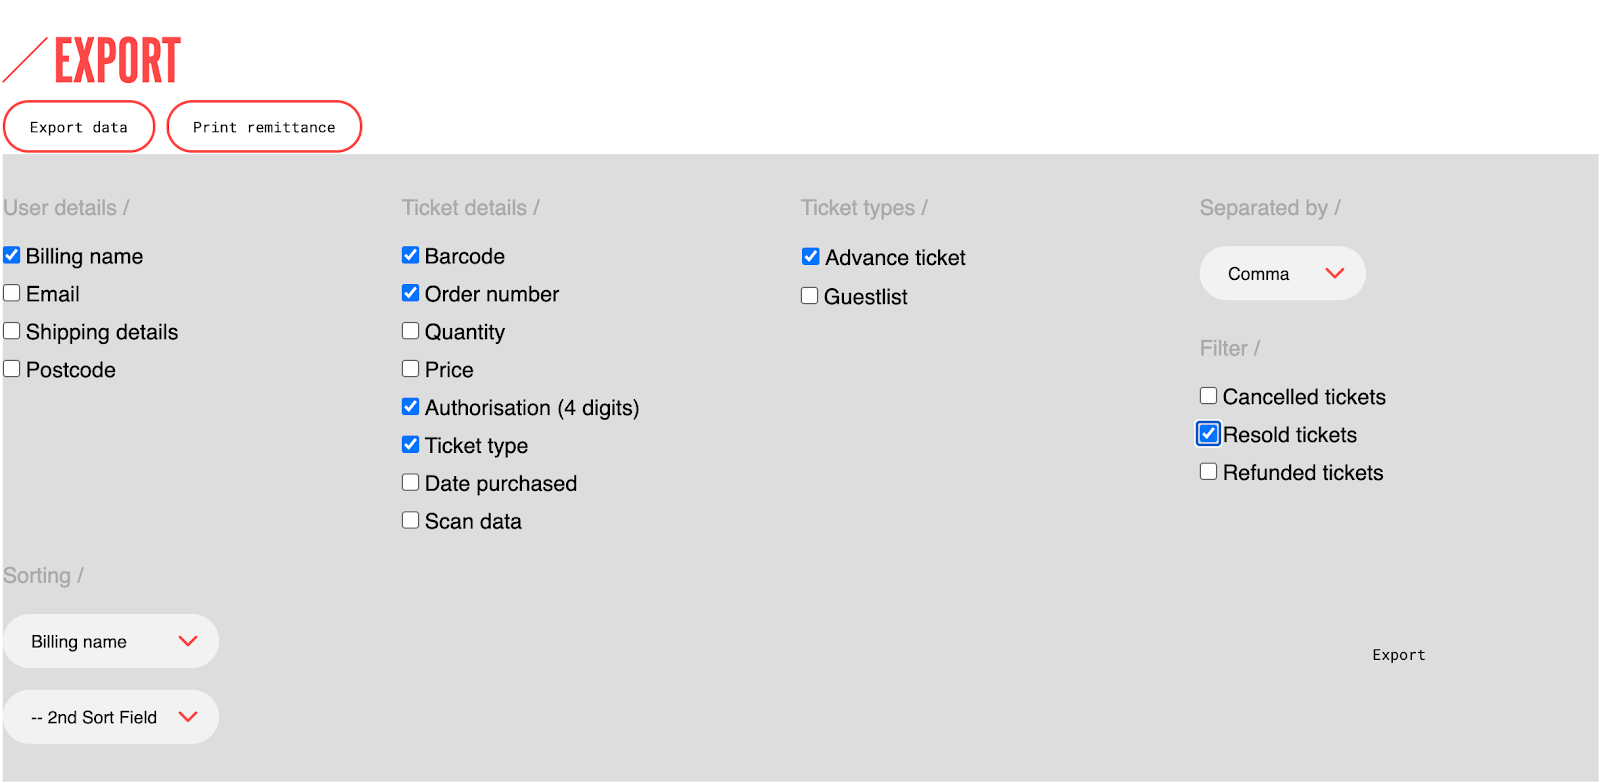Expand the Billing name sorting dropdown
This screenshot has height=783, width=1600.
[x=111, y=641]
